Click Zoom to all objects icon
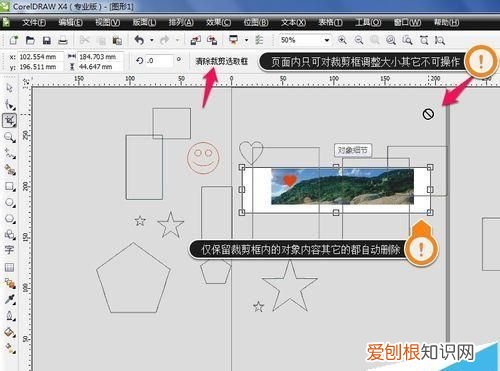This screenshot has width=500, height=371. pos(391,40)
